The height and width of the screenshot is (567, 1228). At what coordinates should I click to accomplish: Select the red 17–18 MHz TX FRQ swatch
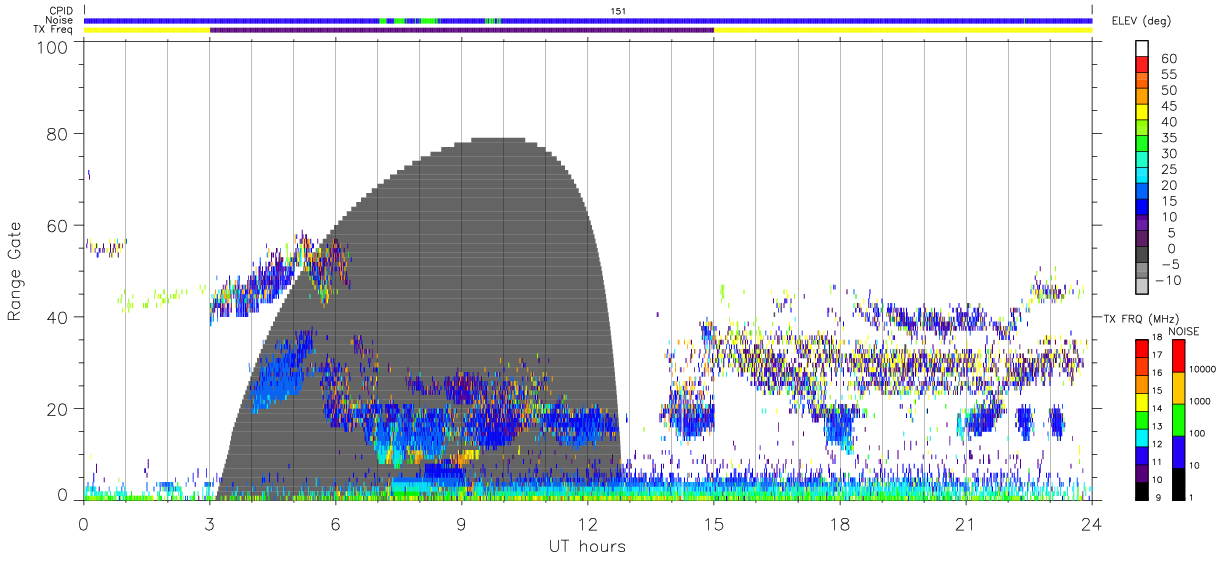(1142, 349)
